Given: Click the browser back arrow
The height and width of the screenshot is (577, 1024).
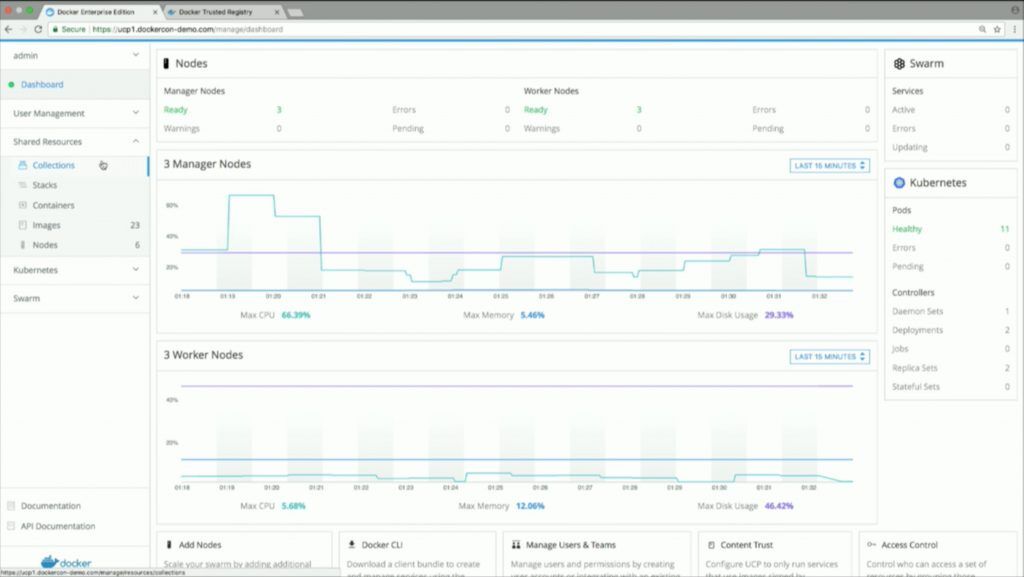Looking at the screenshot, I should pos(8,29).
